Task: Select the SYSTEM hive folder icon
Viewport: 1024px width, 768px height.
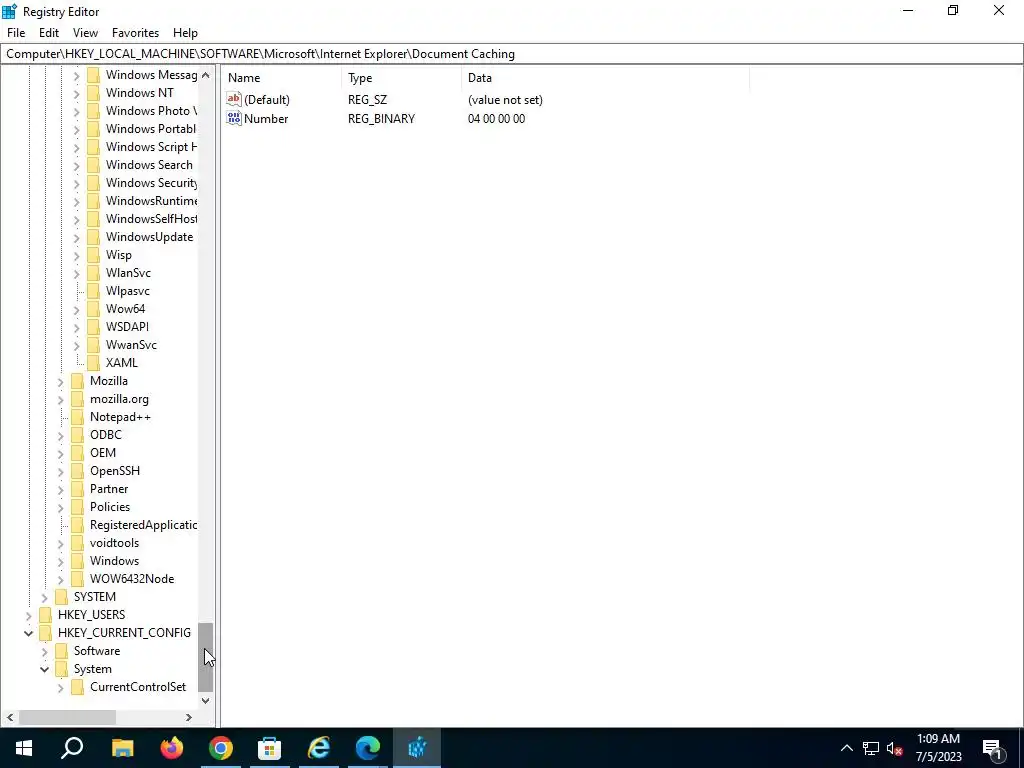Action: coord(61,597)
